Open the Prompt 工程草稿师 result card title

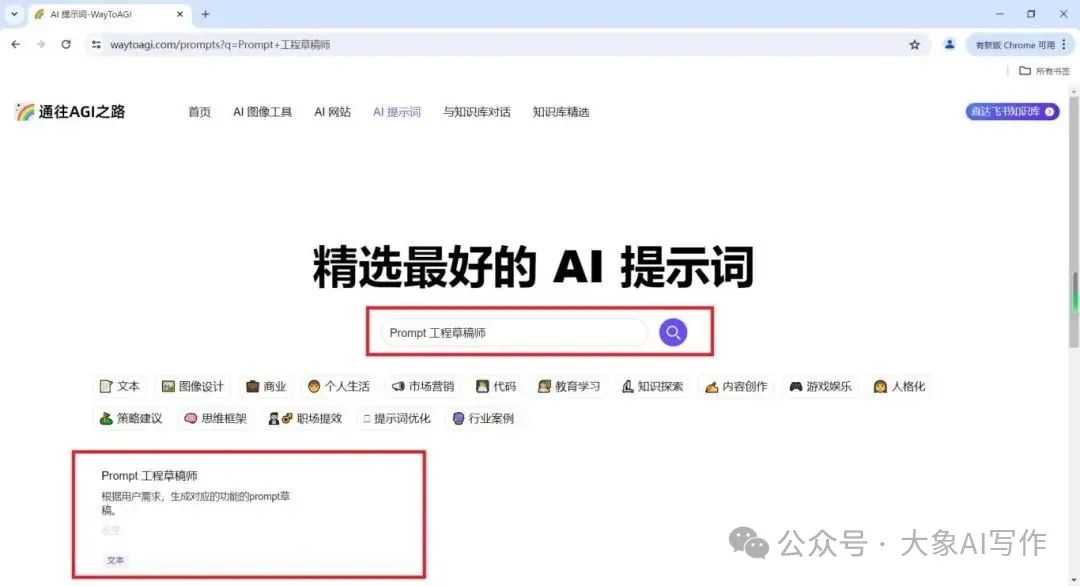[x=149, y=476]
